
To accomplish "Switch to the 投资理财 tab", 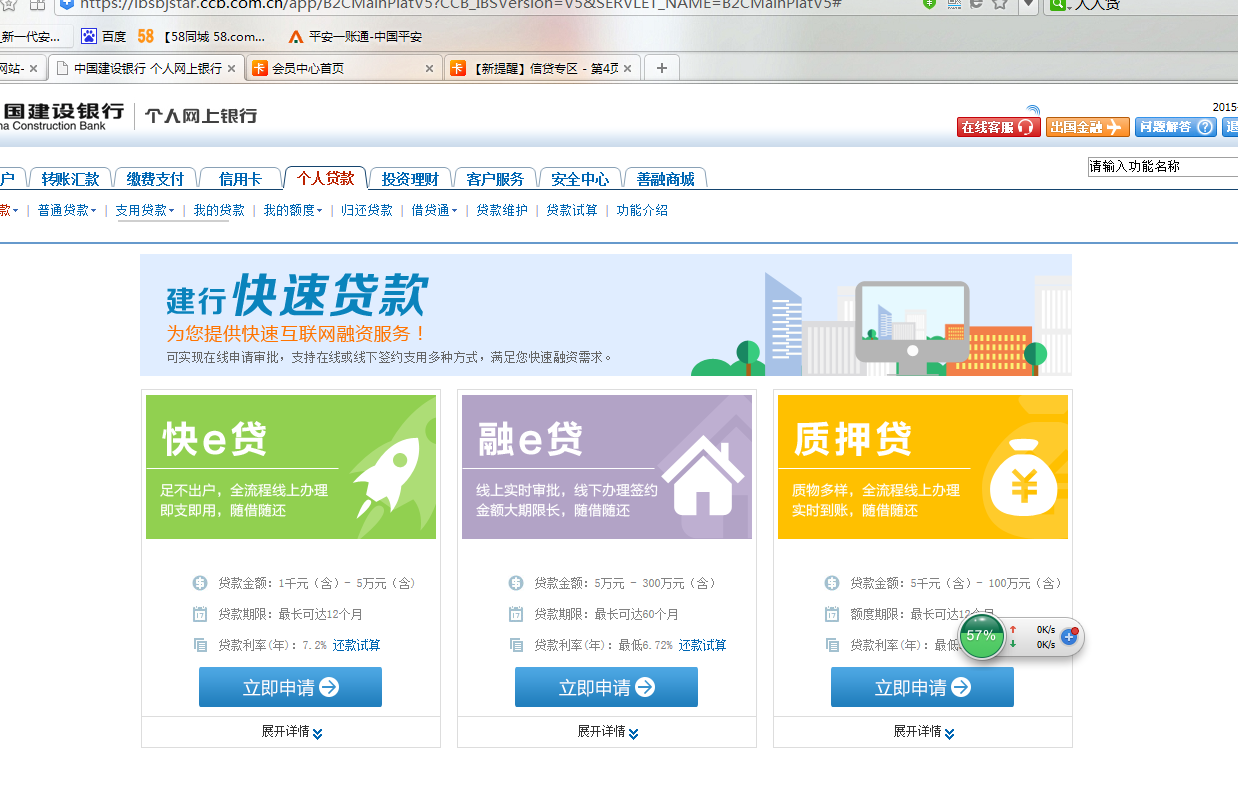I will (410, 179).
